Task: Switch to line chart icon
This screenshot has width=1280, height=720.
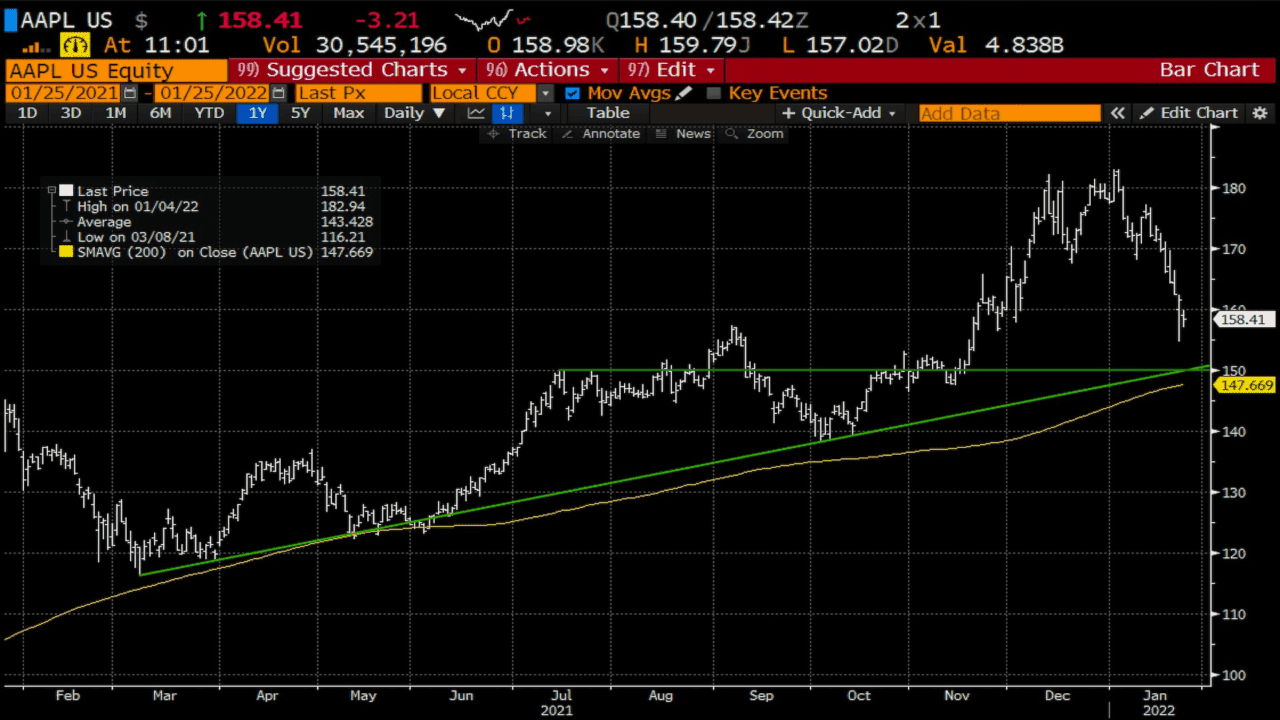Action: [x=476, y=113]
